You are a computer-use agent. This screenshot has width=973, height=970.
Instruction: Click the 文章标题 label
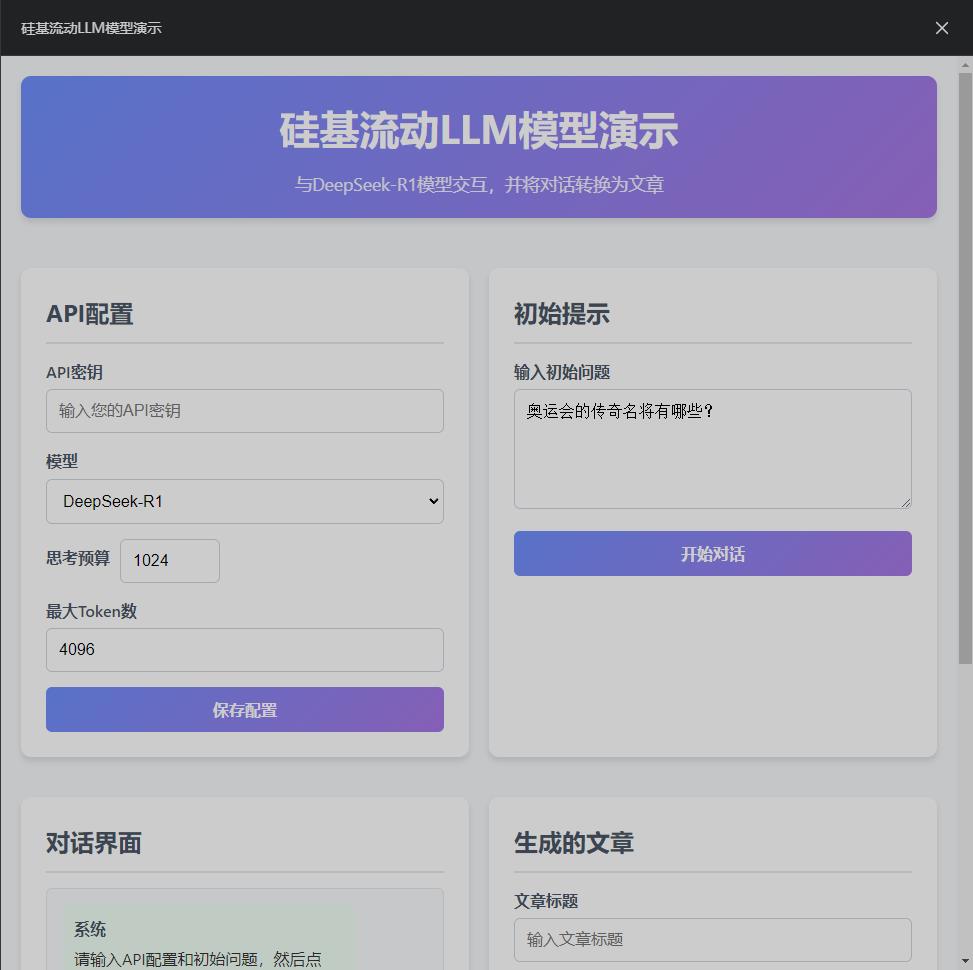point(546,901)
